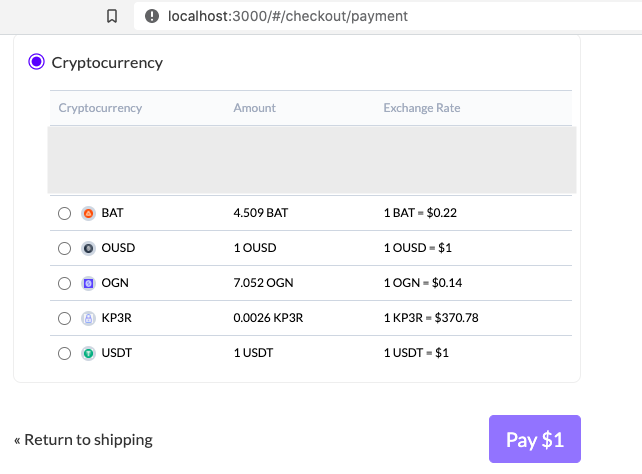Click the Exchange Rate column header
Screen dimensions: 642x474
click(421, 108)
